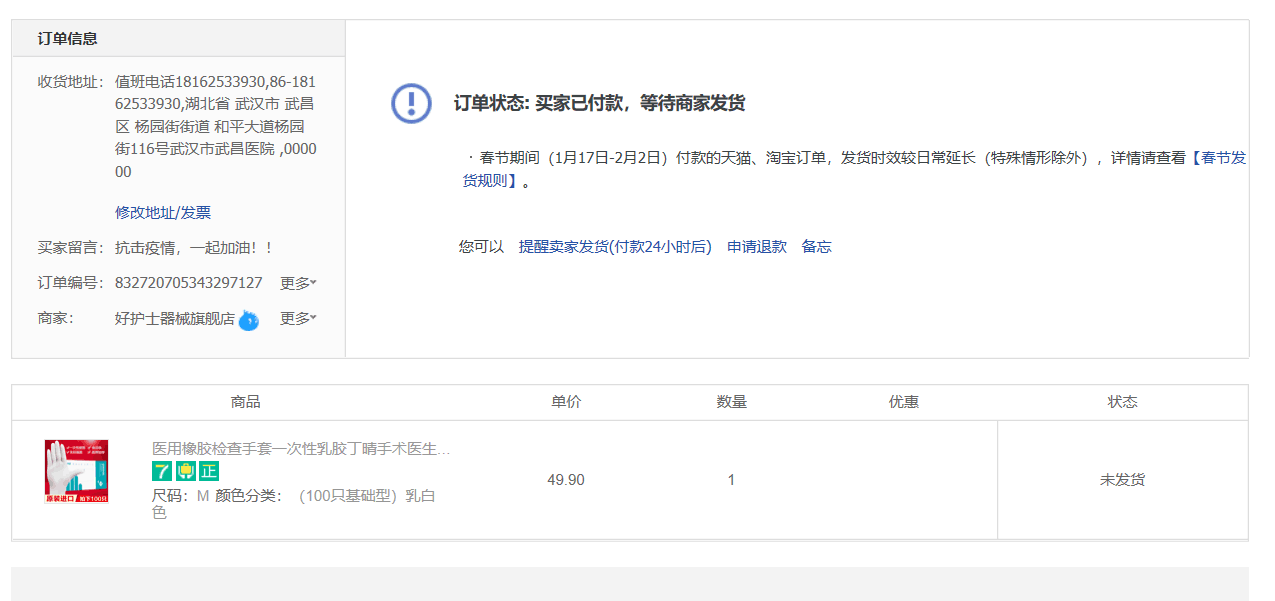Click the order number 832720705343297127
This screenshot has height=601, width=1275.
point(188,283)
